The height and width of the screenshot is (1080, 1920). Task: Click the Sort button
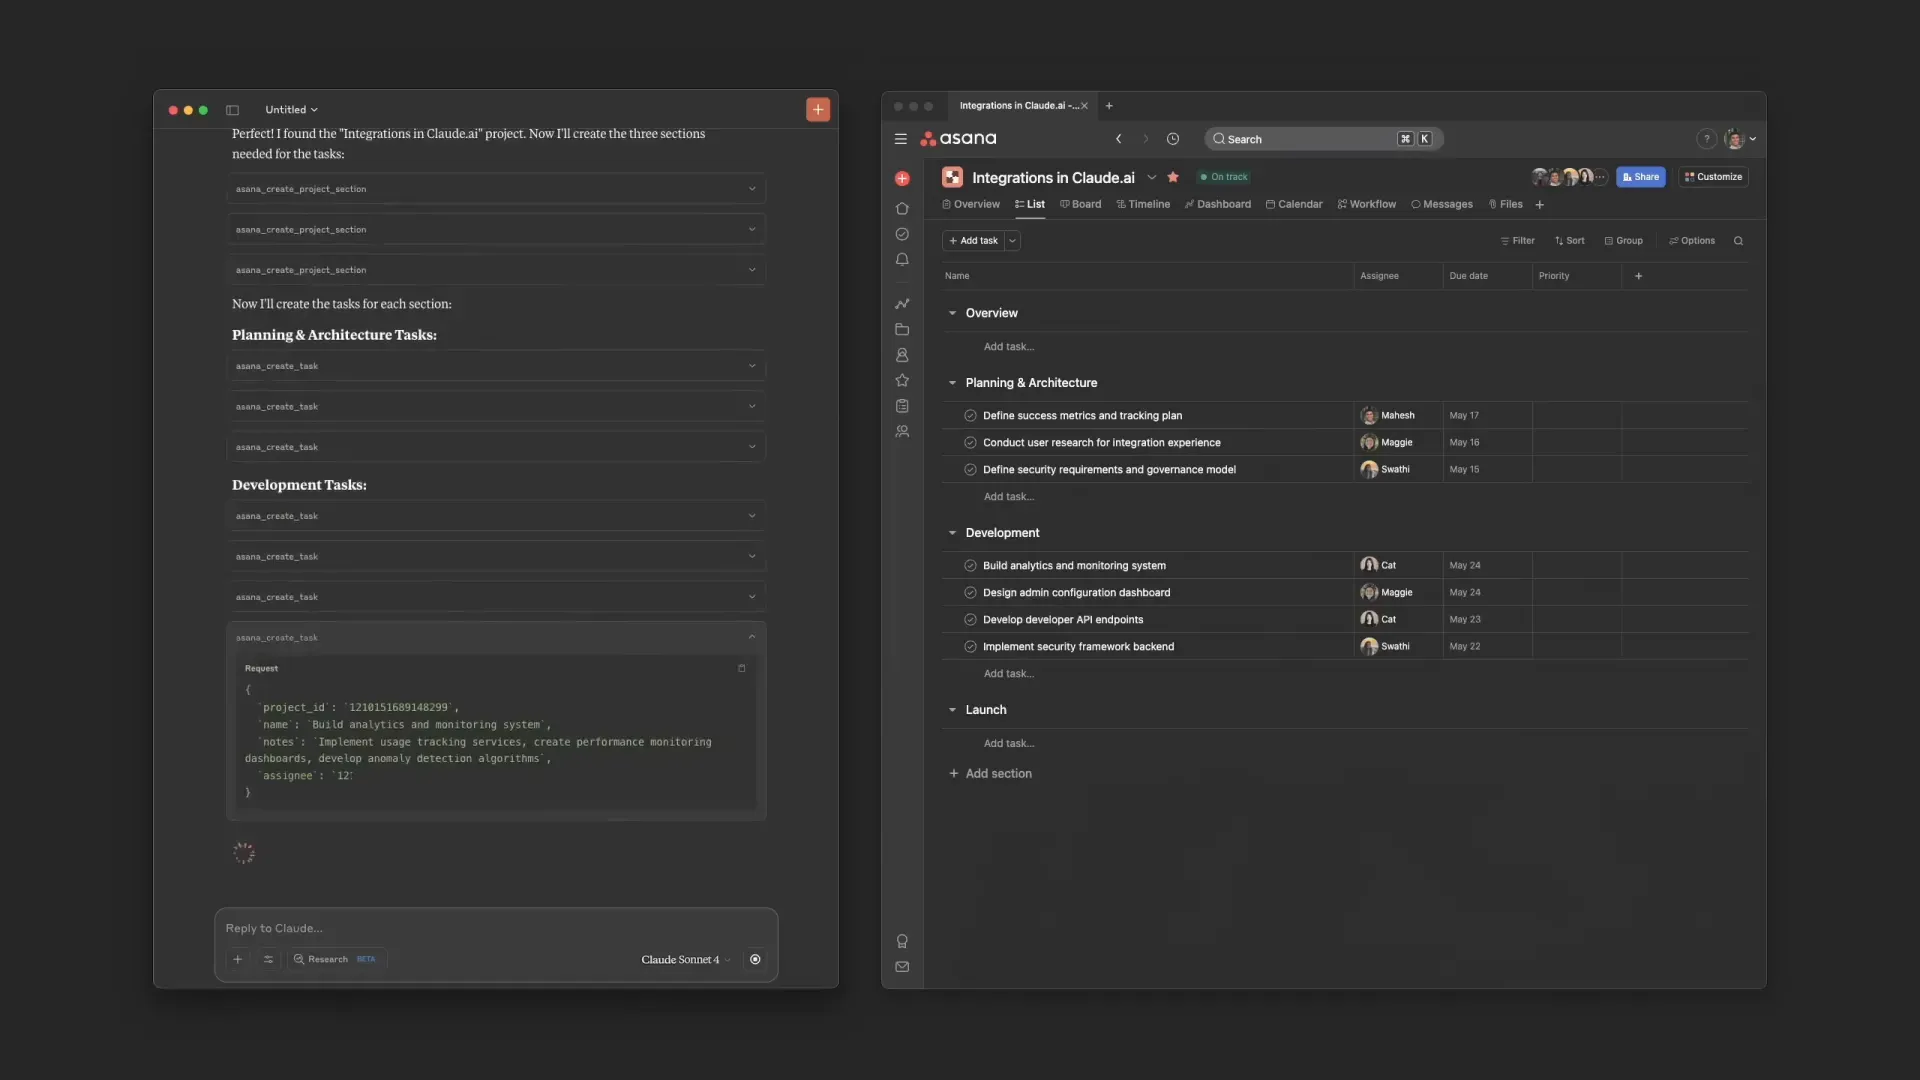point(1569,241)
